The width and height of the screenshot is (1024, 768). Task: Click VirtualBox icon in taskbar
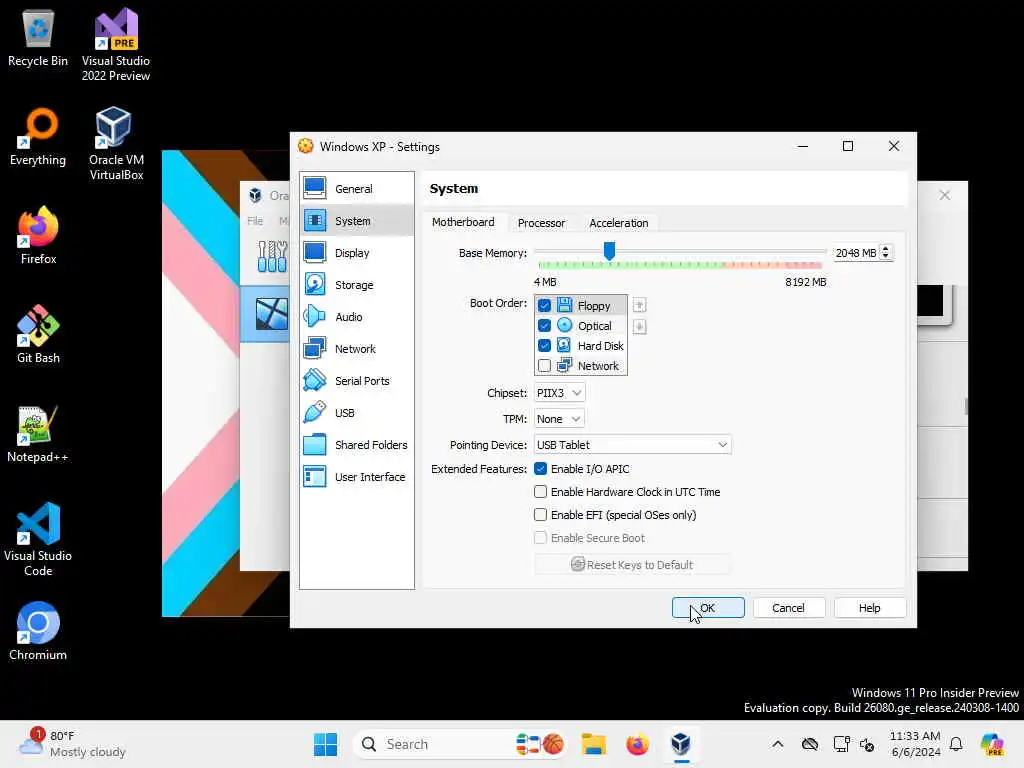pyautogui.click(x=681, y=744)
